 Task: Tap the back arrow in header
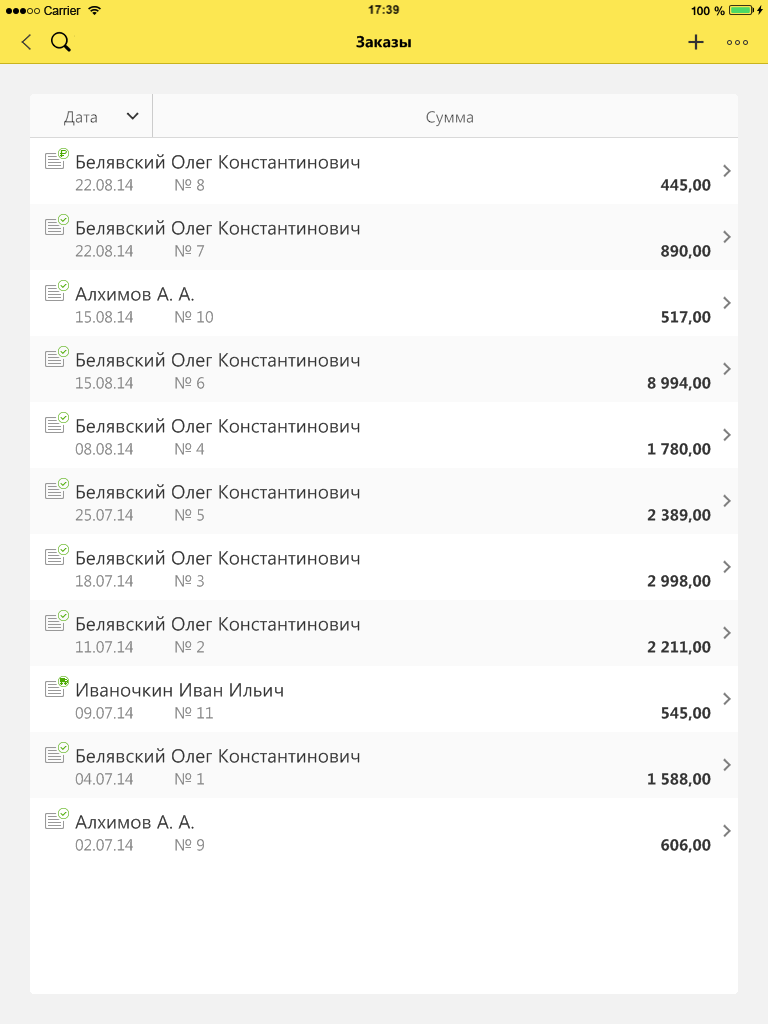[x=26, y=42]
